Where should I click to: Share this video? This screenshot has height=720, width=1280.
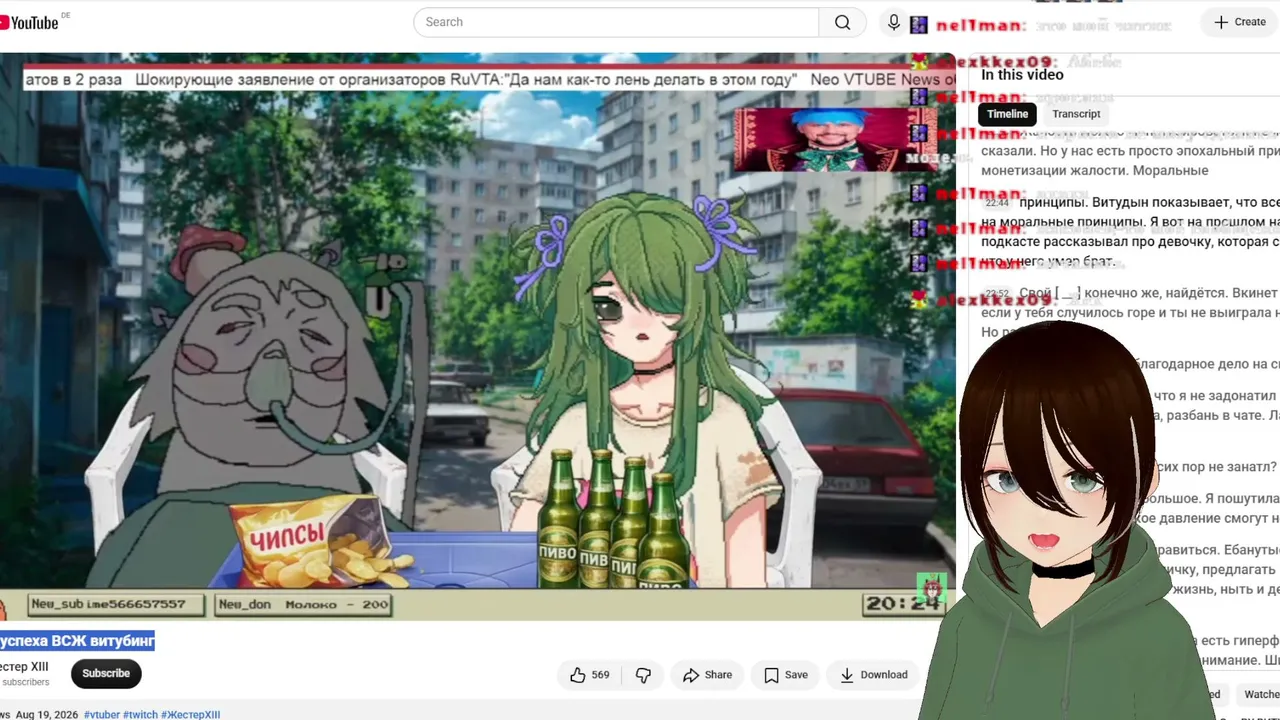point(707,675)
